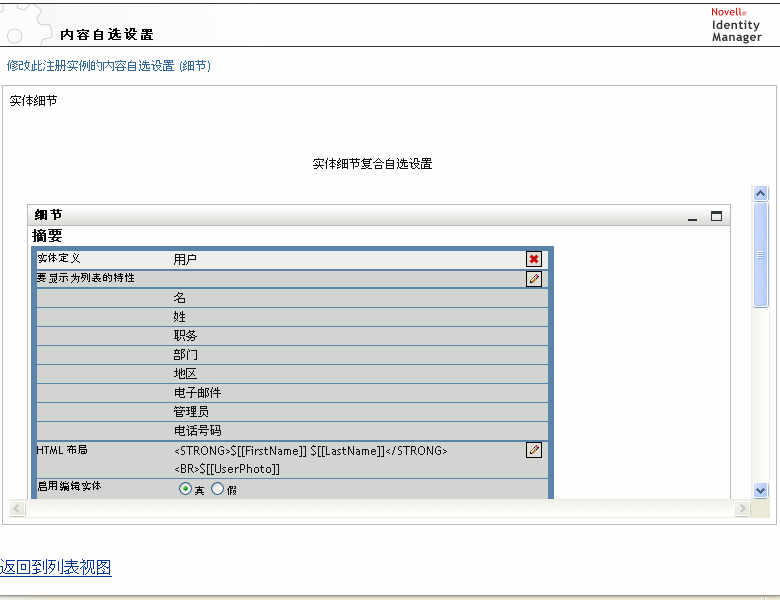Click the HTML 布局 label
Viewport: 780px width, 600px height.
pos(62,450)
